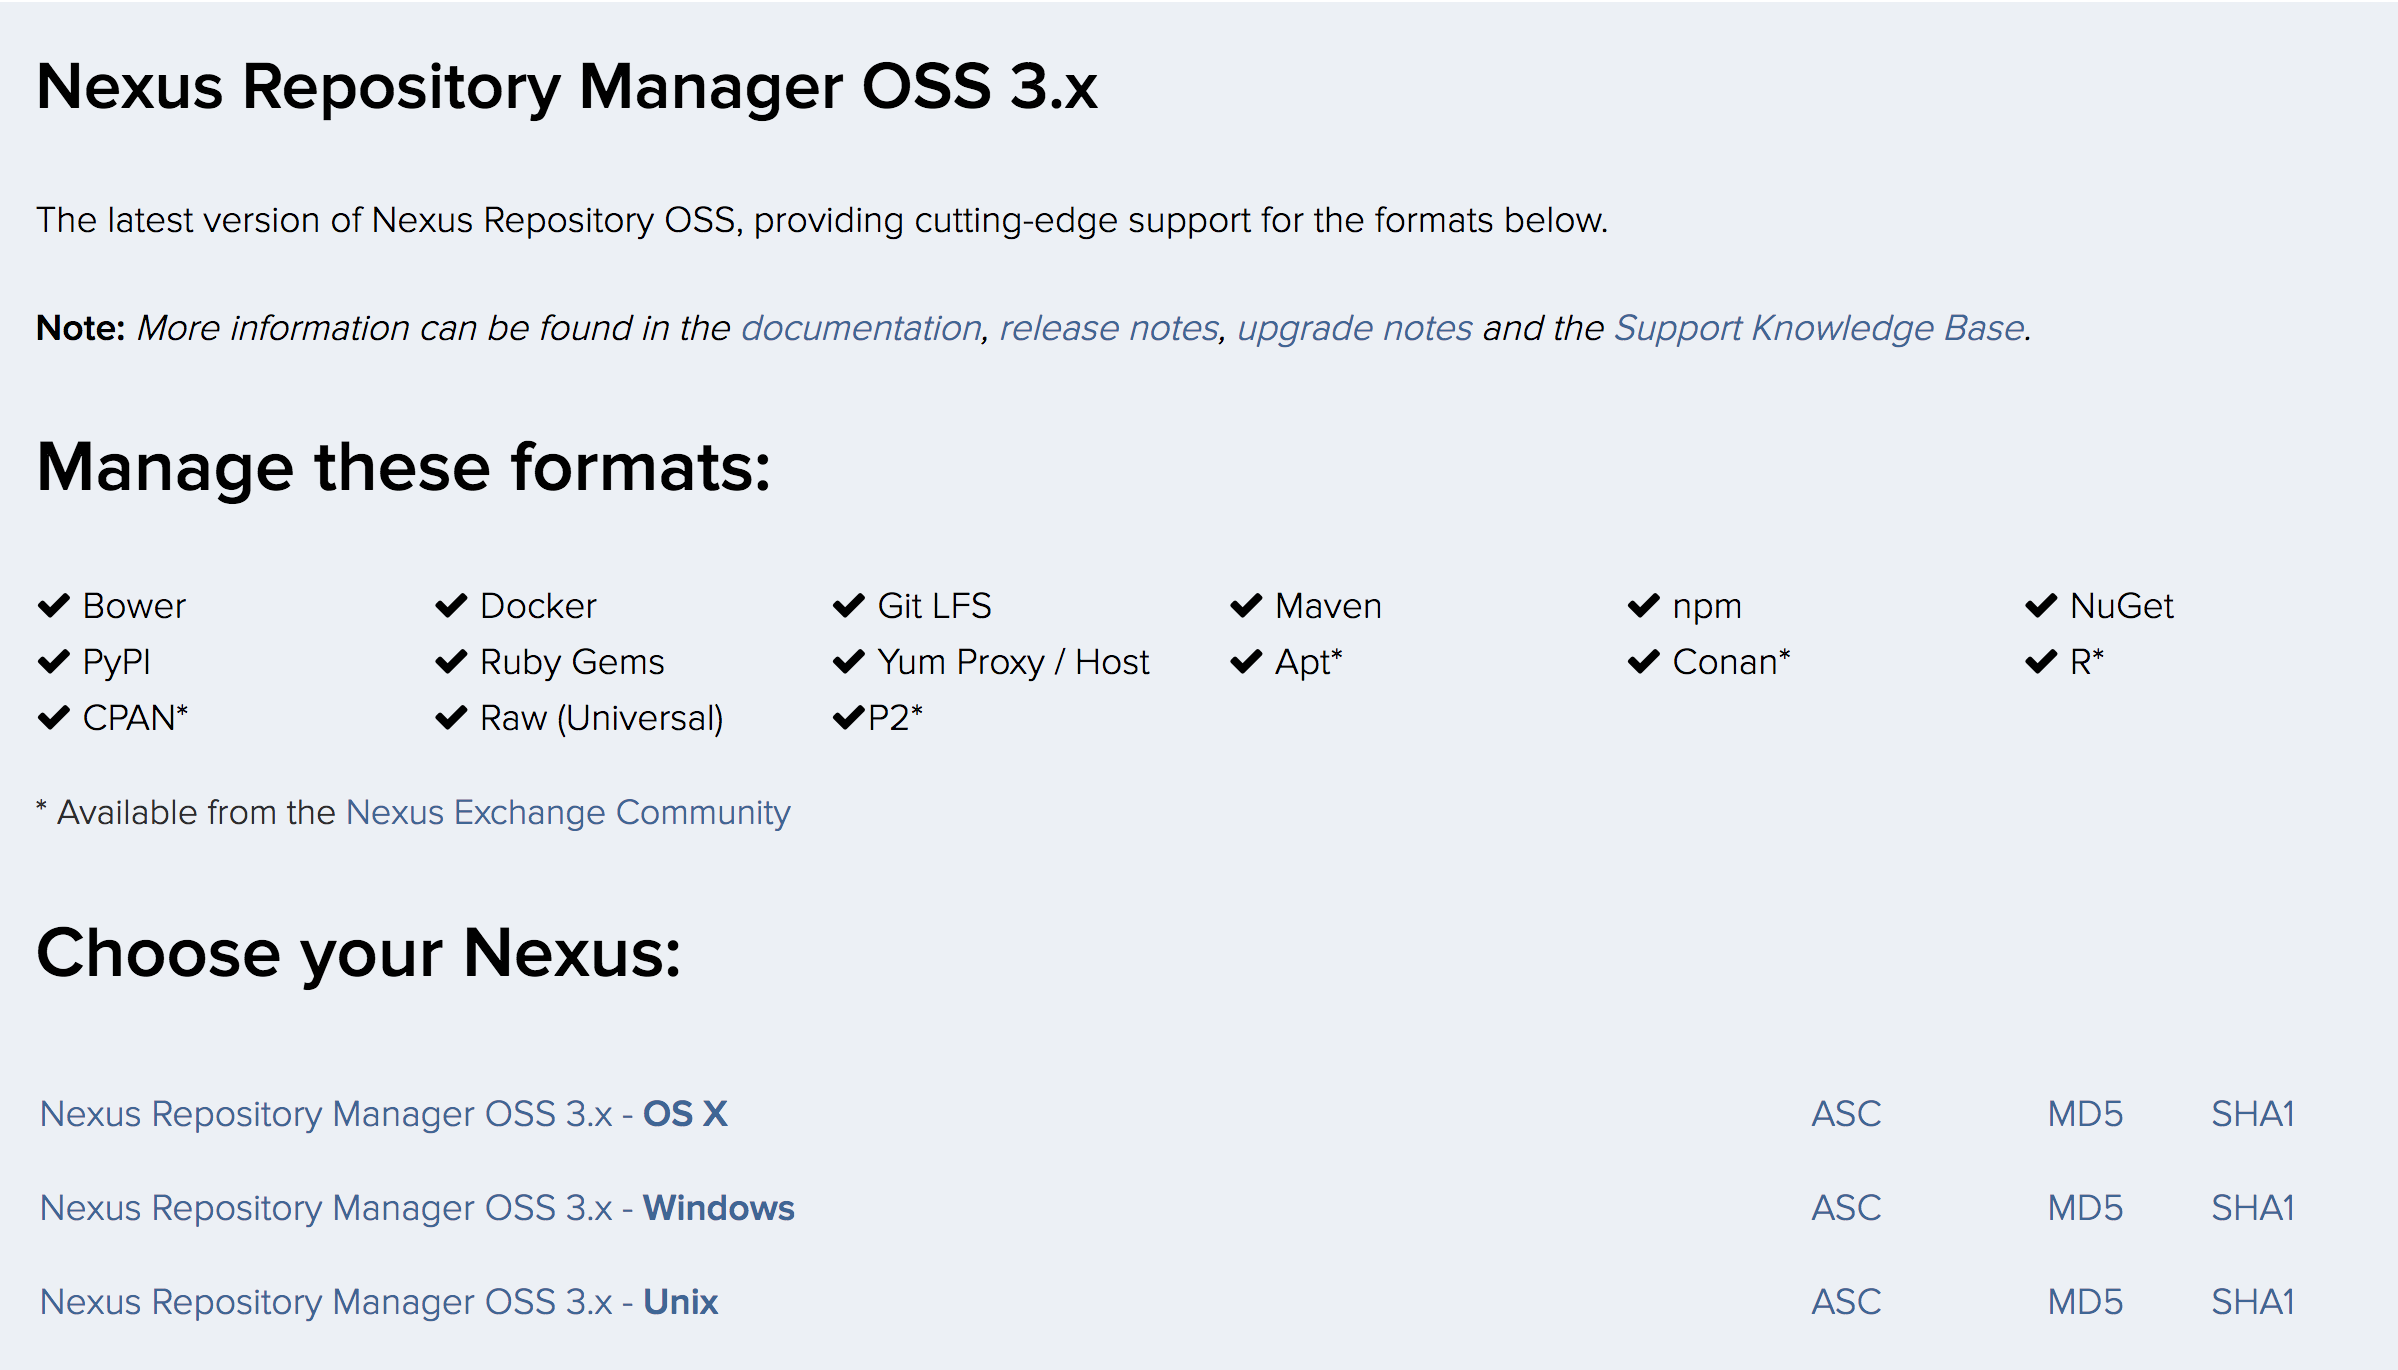Click the checkmark icon beside Ruby Gems

pyautogui.click(x=451, y=662)
